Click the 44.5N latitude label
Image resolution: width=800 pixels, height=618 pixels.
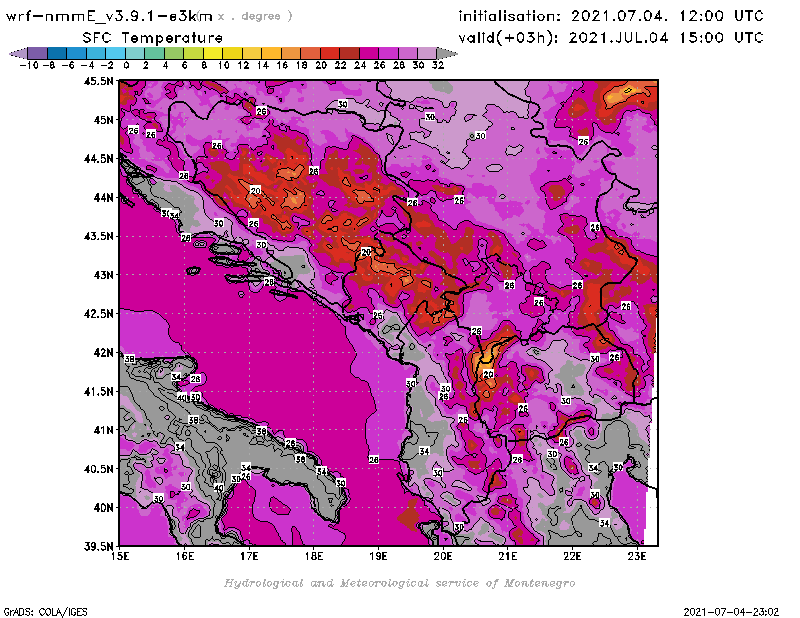click(x=98, y=159)
